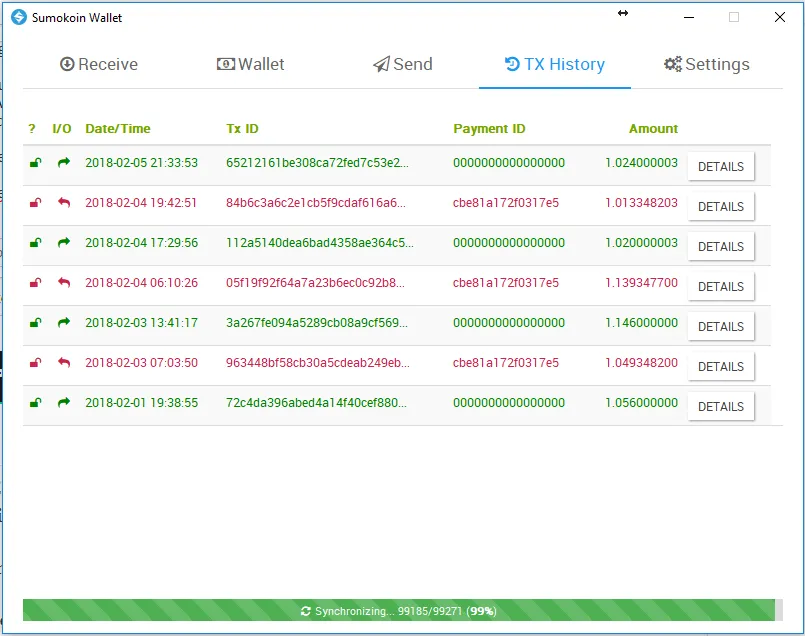The width and height of the screenshot is (805, 636).
Task: Click the Date/Time column header
Action: point(118,129)
